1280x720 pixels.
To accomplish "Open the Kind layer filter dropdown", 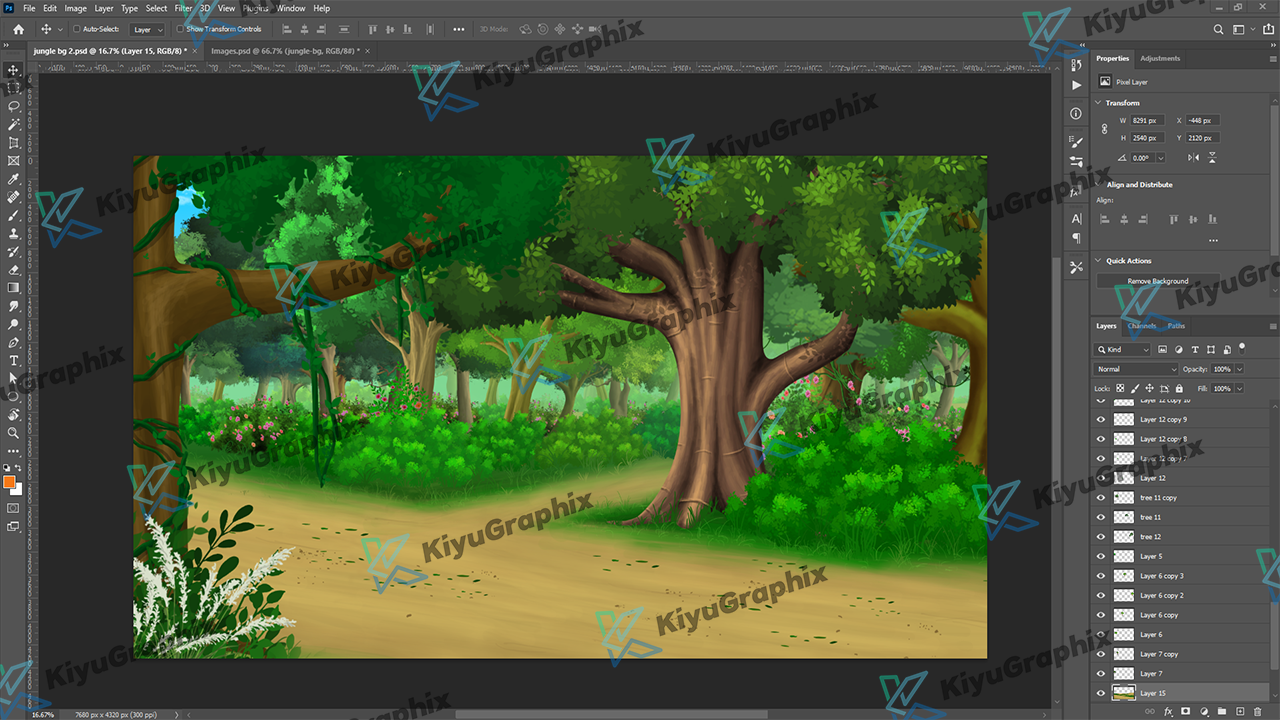I will tap(1124, 350).
